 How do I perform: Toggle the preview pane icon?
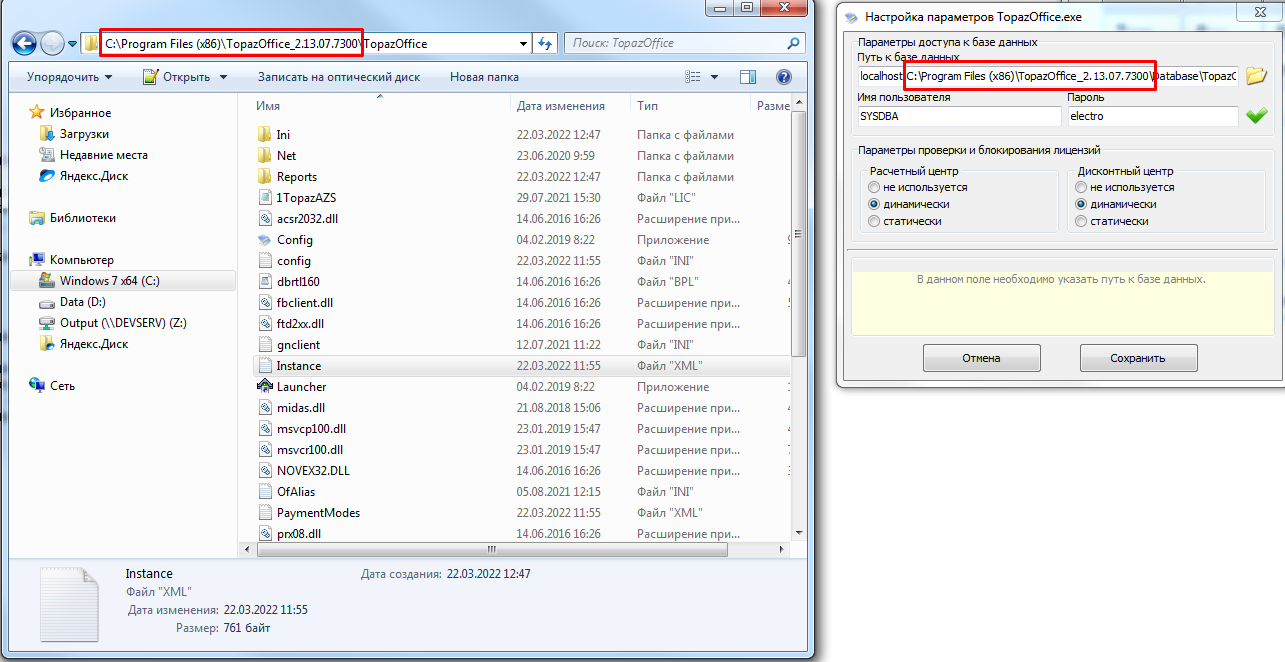[747, 77]
